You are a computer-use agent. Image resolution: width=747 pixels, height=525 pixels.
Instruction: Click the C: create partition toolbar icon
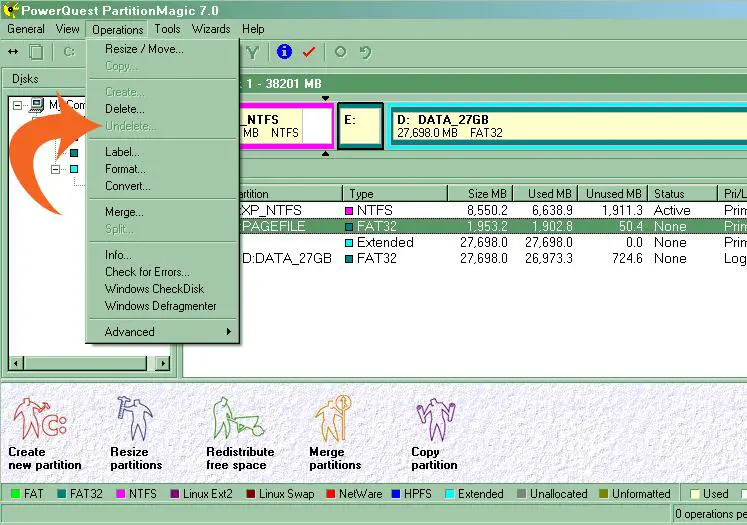tap(70, 51)
